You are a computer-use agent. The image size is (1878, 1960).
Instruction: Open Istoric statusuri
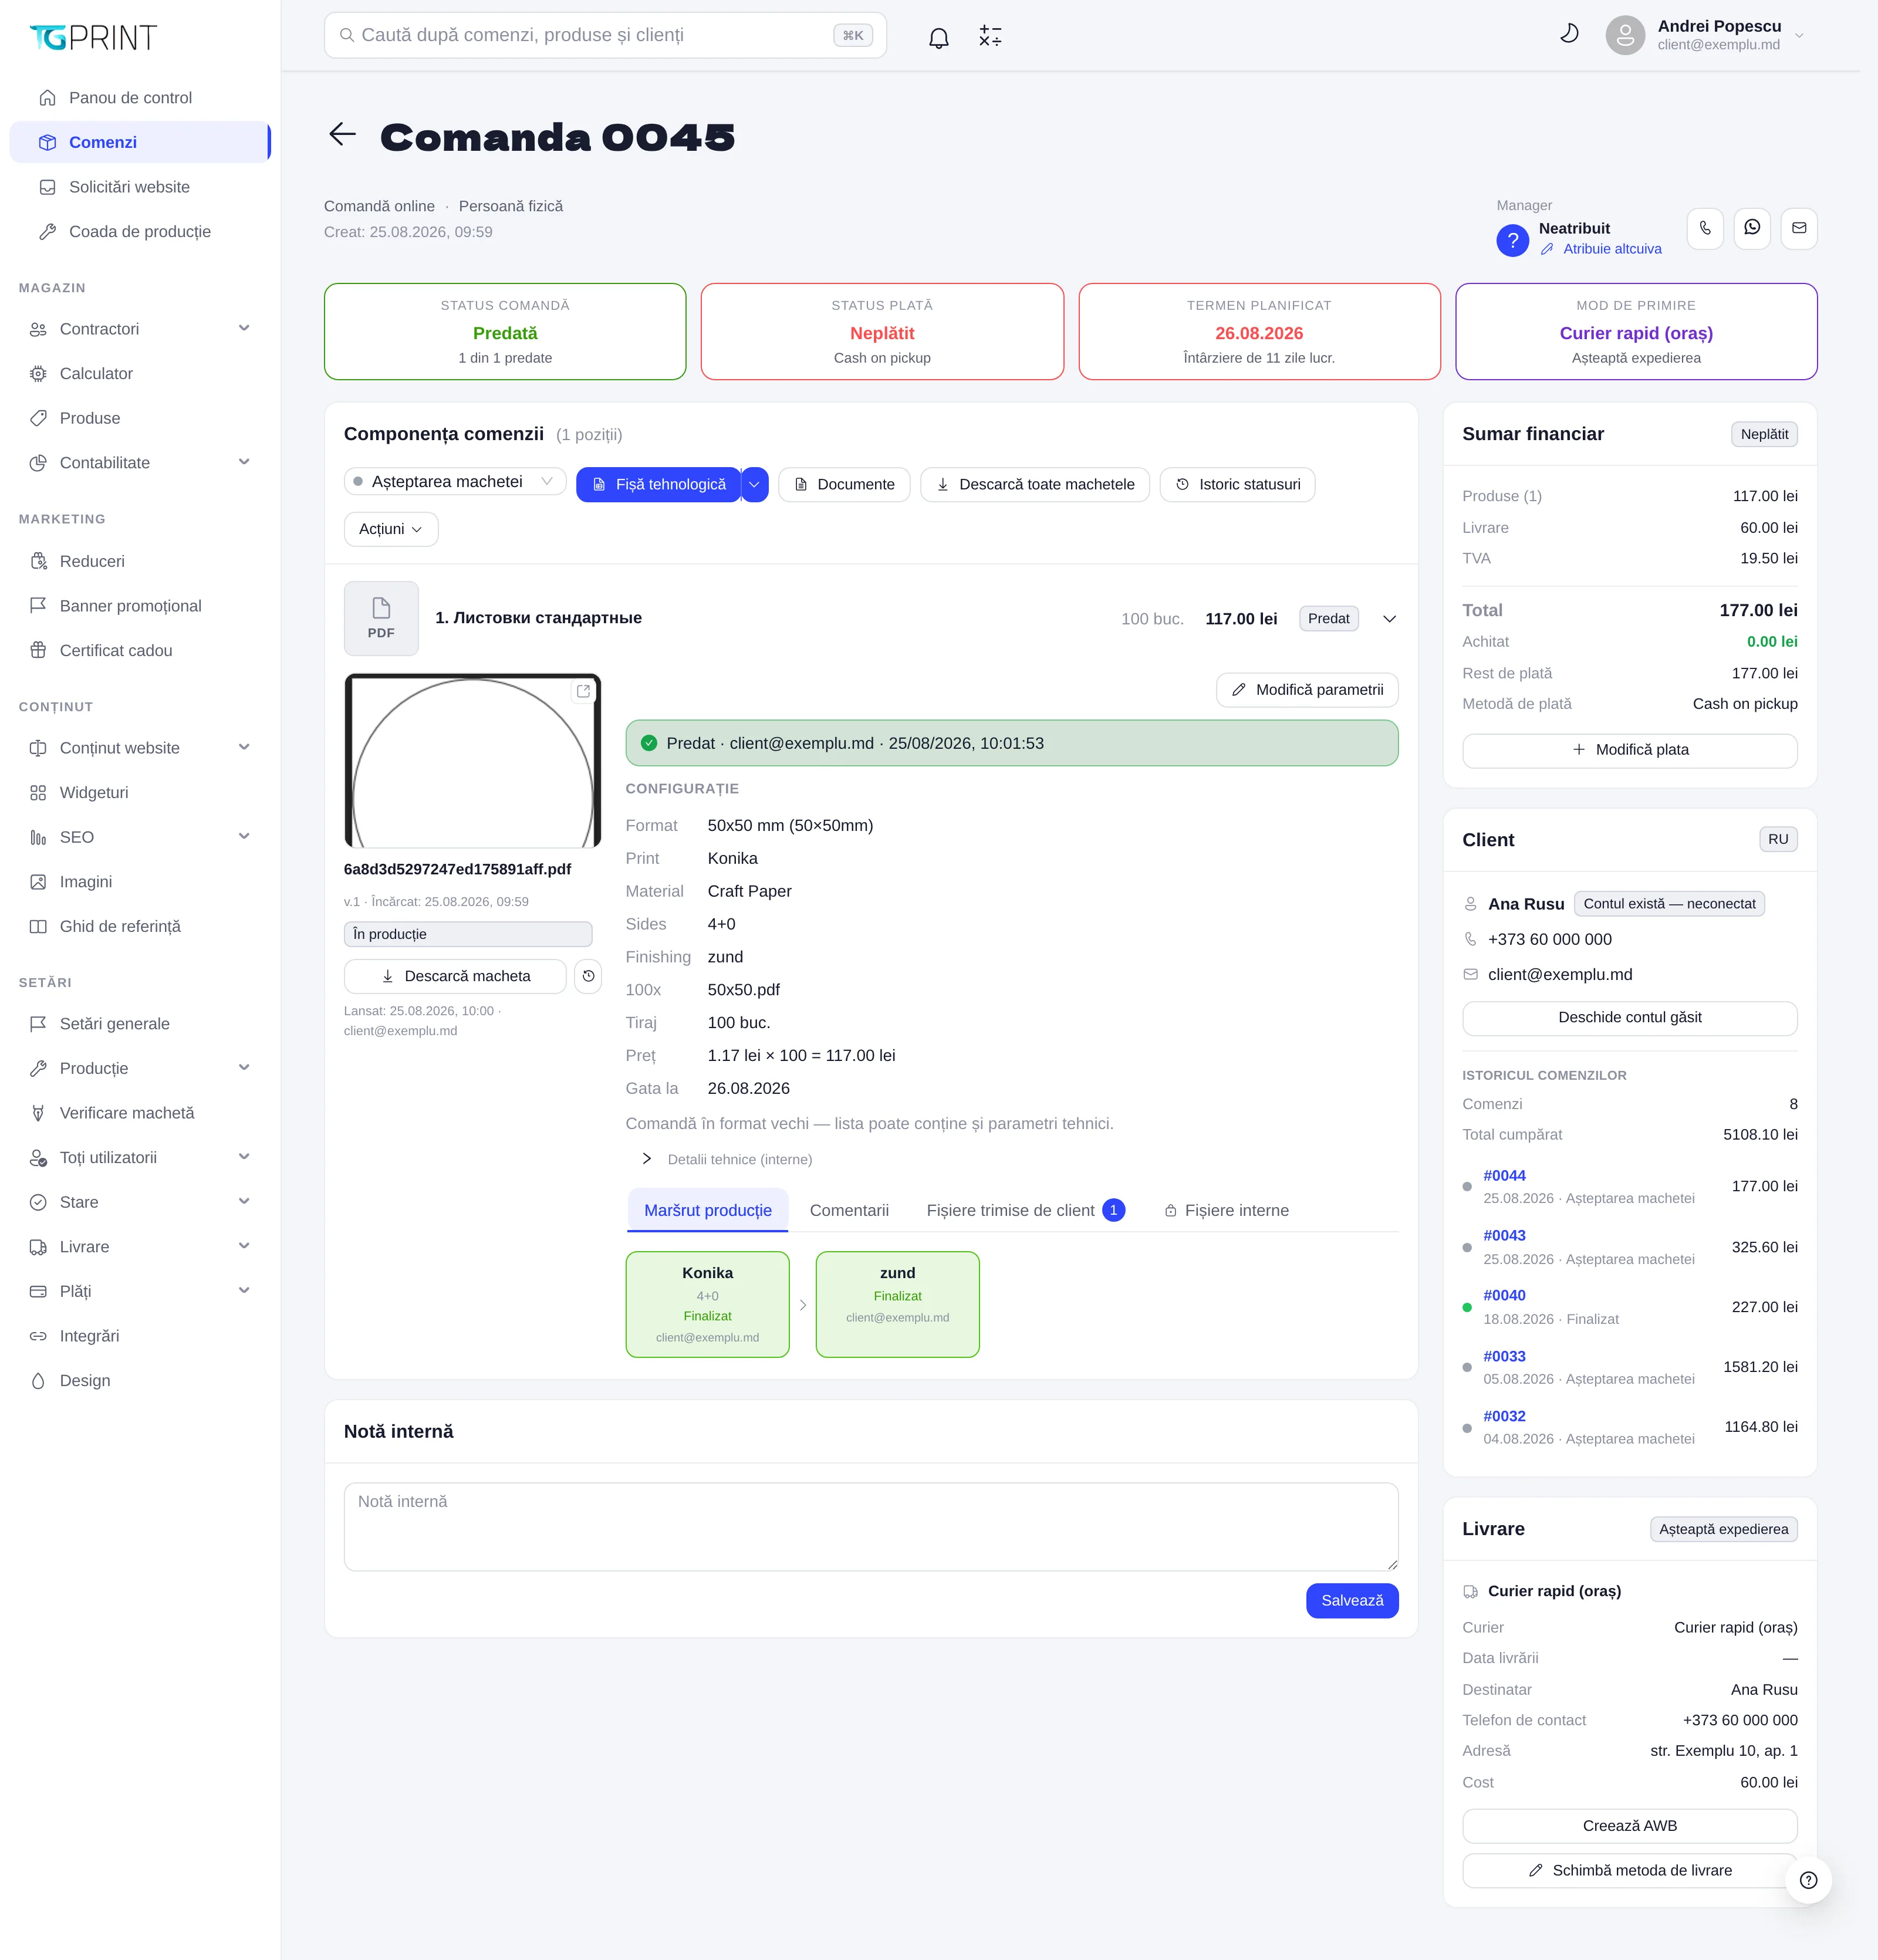(x=1237, y=485)
